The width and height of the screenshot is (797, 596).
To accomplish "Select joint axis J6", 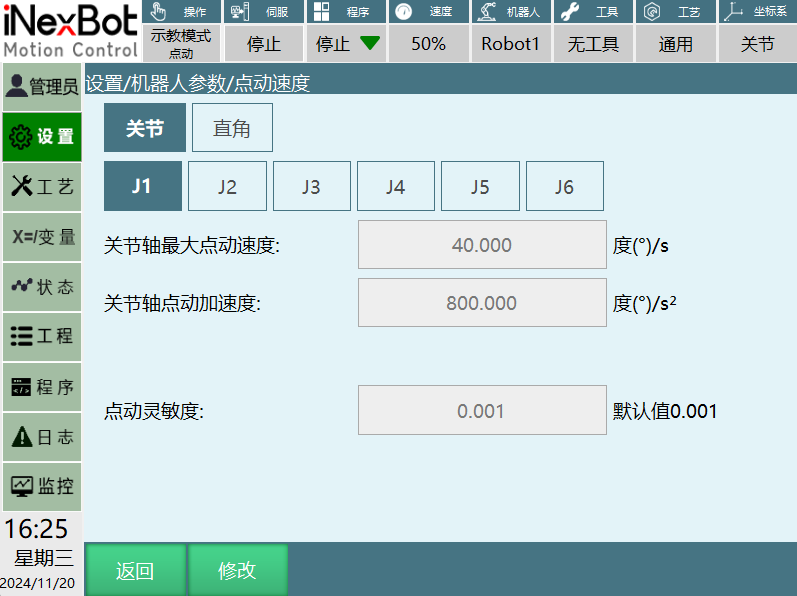I will (x=564, y=186).
